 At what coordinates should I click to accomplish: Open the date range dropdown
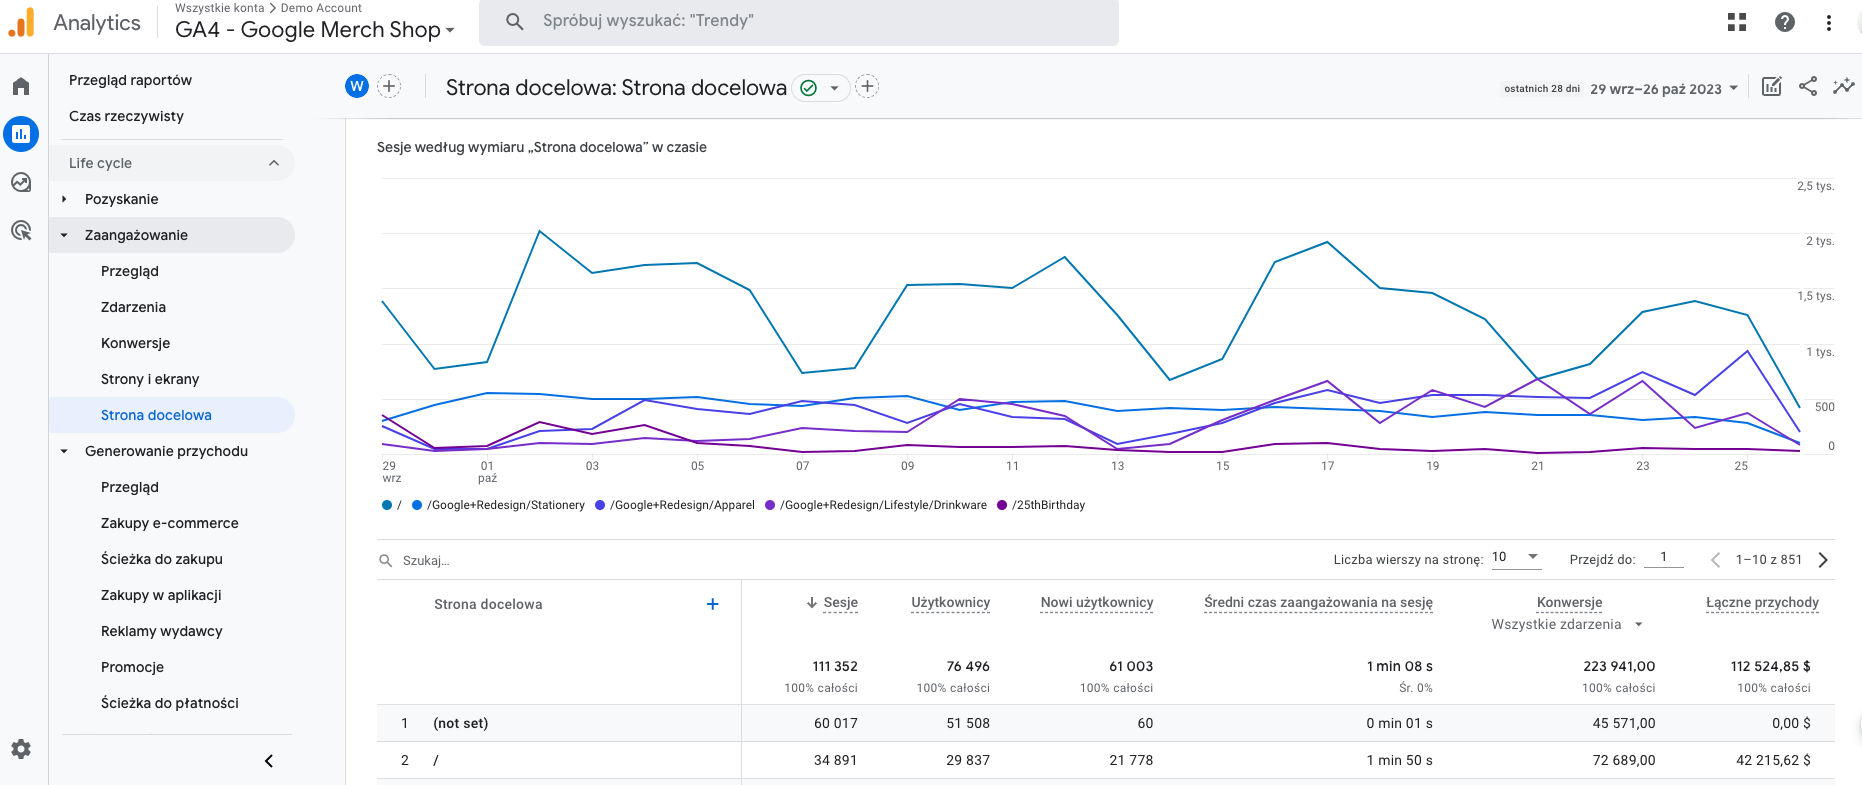coord(1665,89)
